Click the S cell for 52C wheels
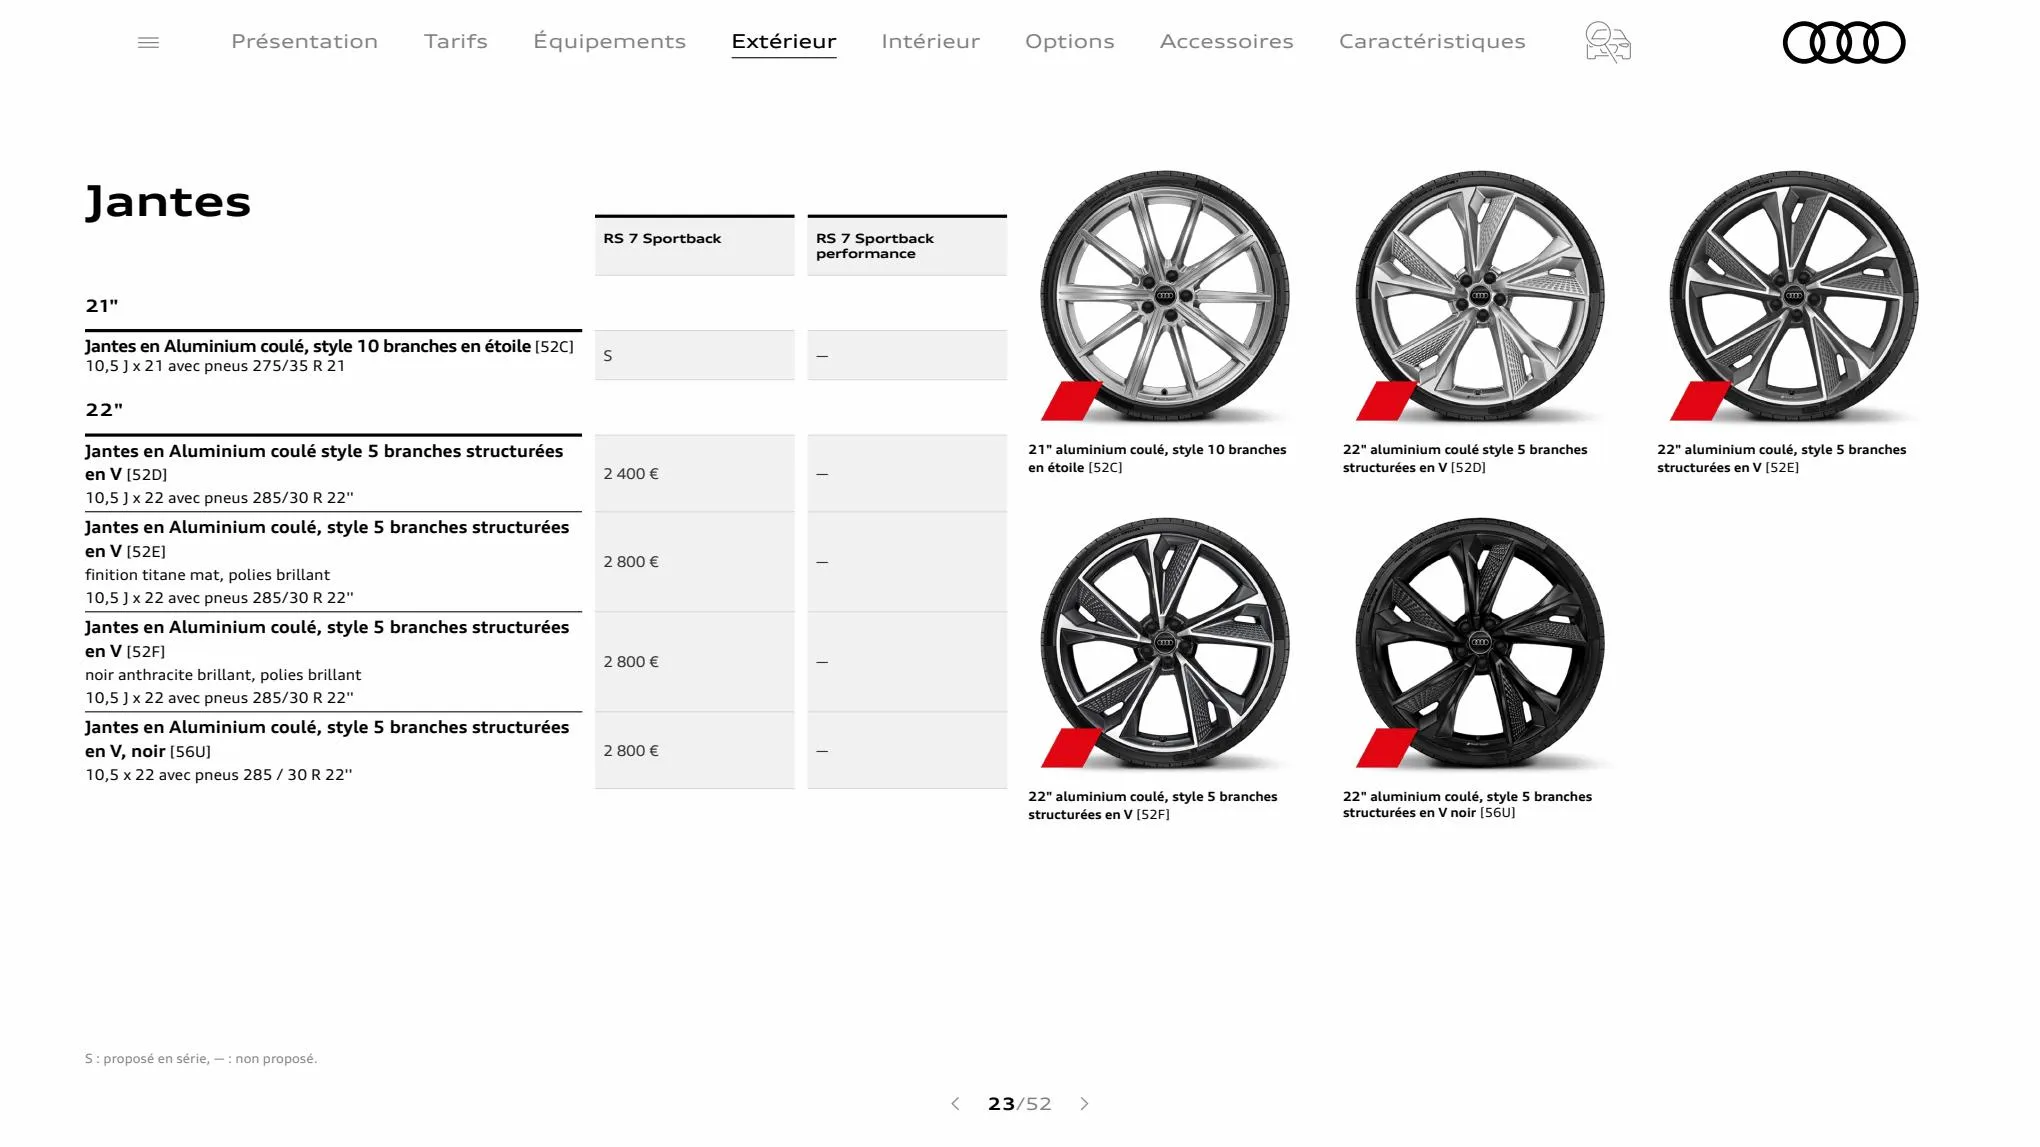The image size is (2040, 1147). pos(694,355)
